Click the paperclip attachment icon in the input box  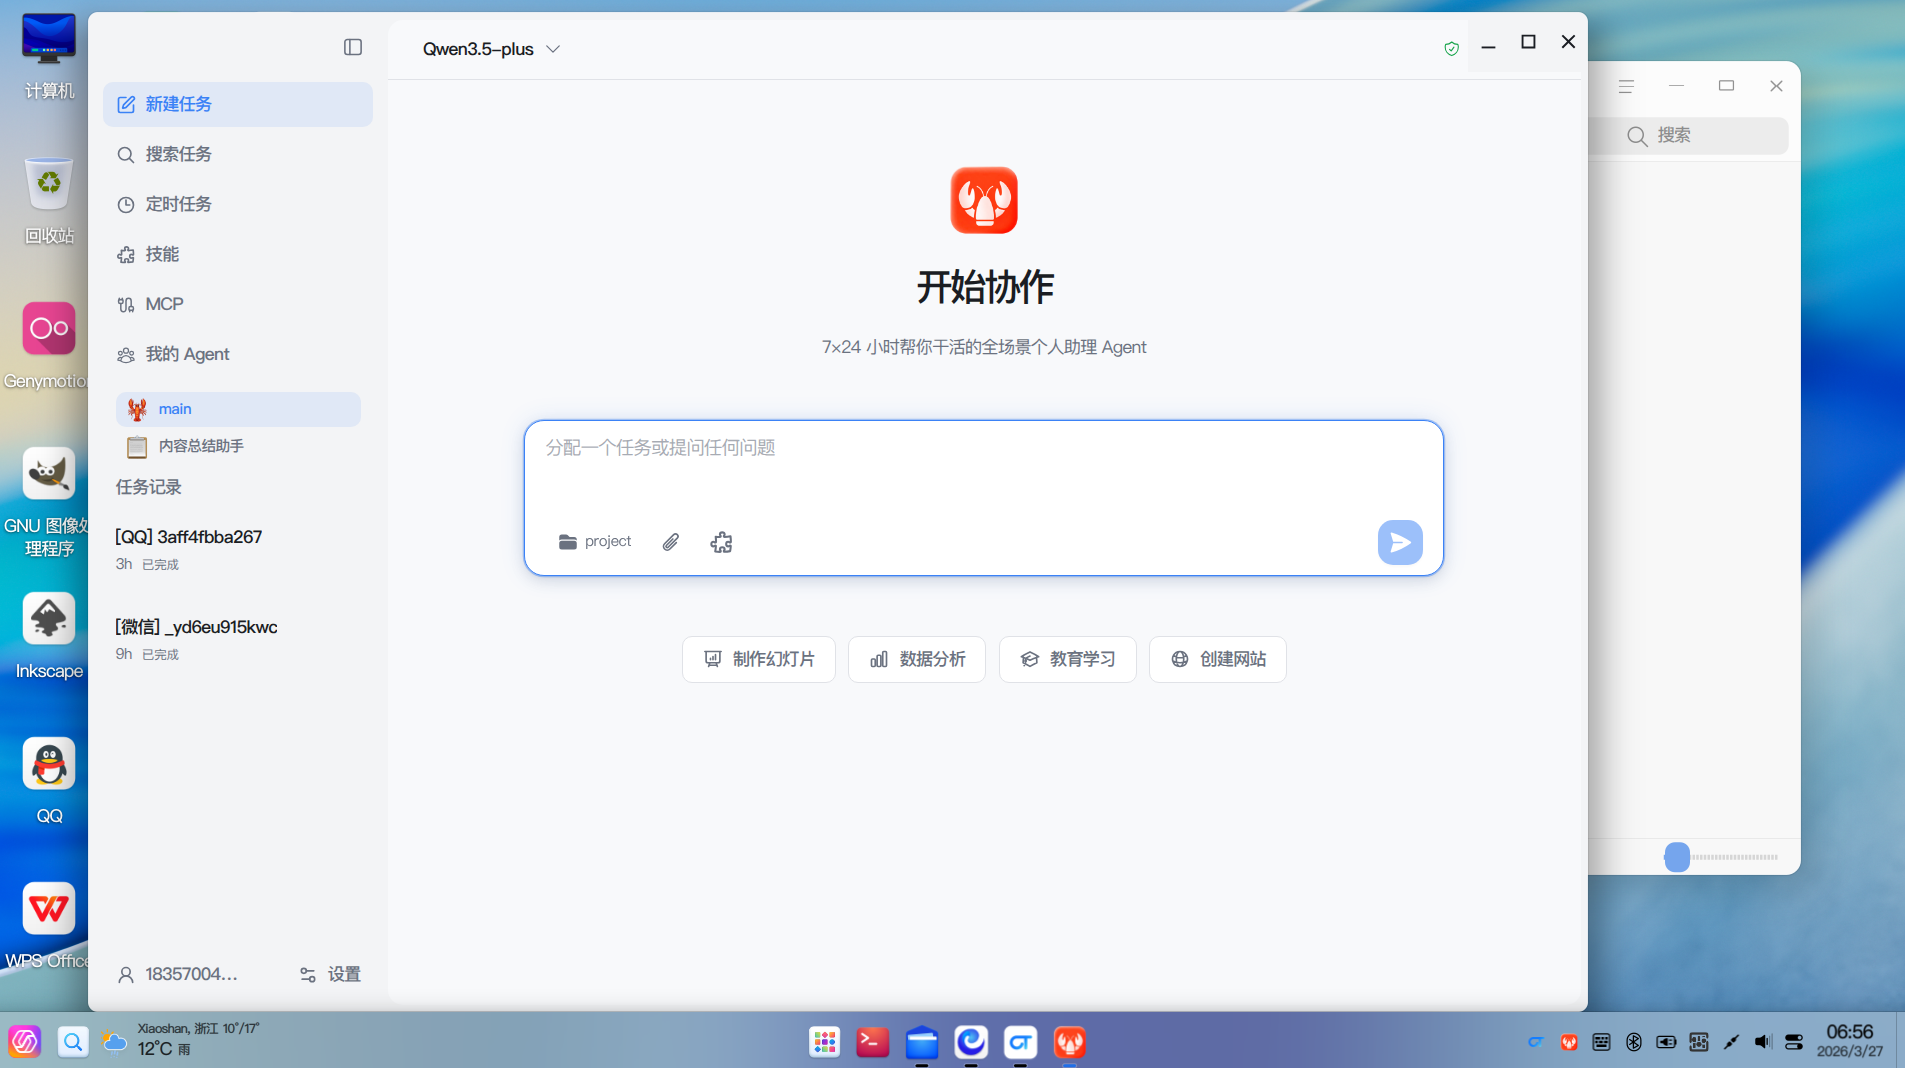pyautogui.click(x=669, y=541)
